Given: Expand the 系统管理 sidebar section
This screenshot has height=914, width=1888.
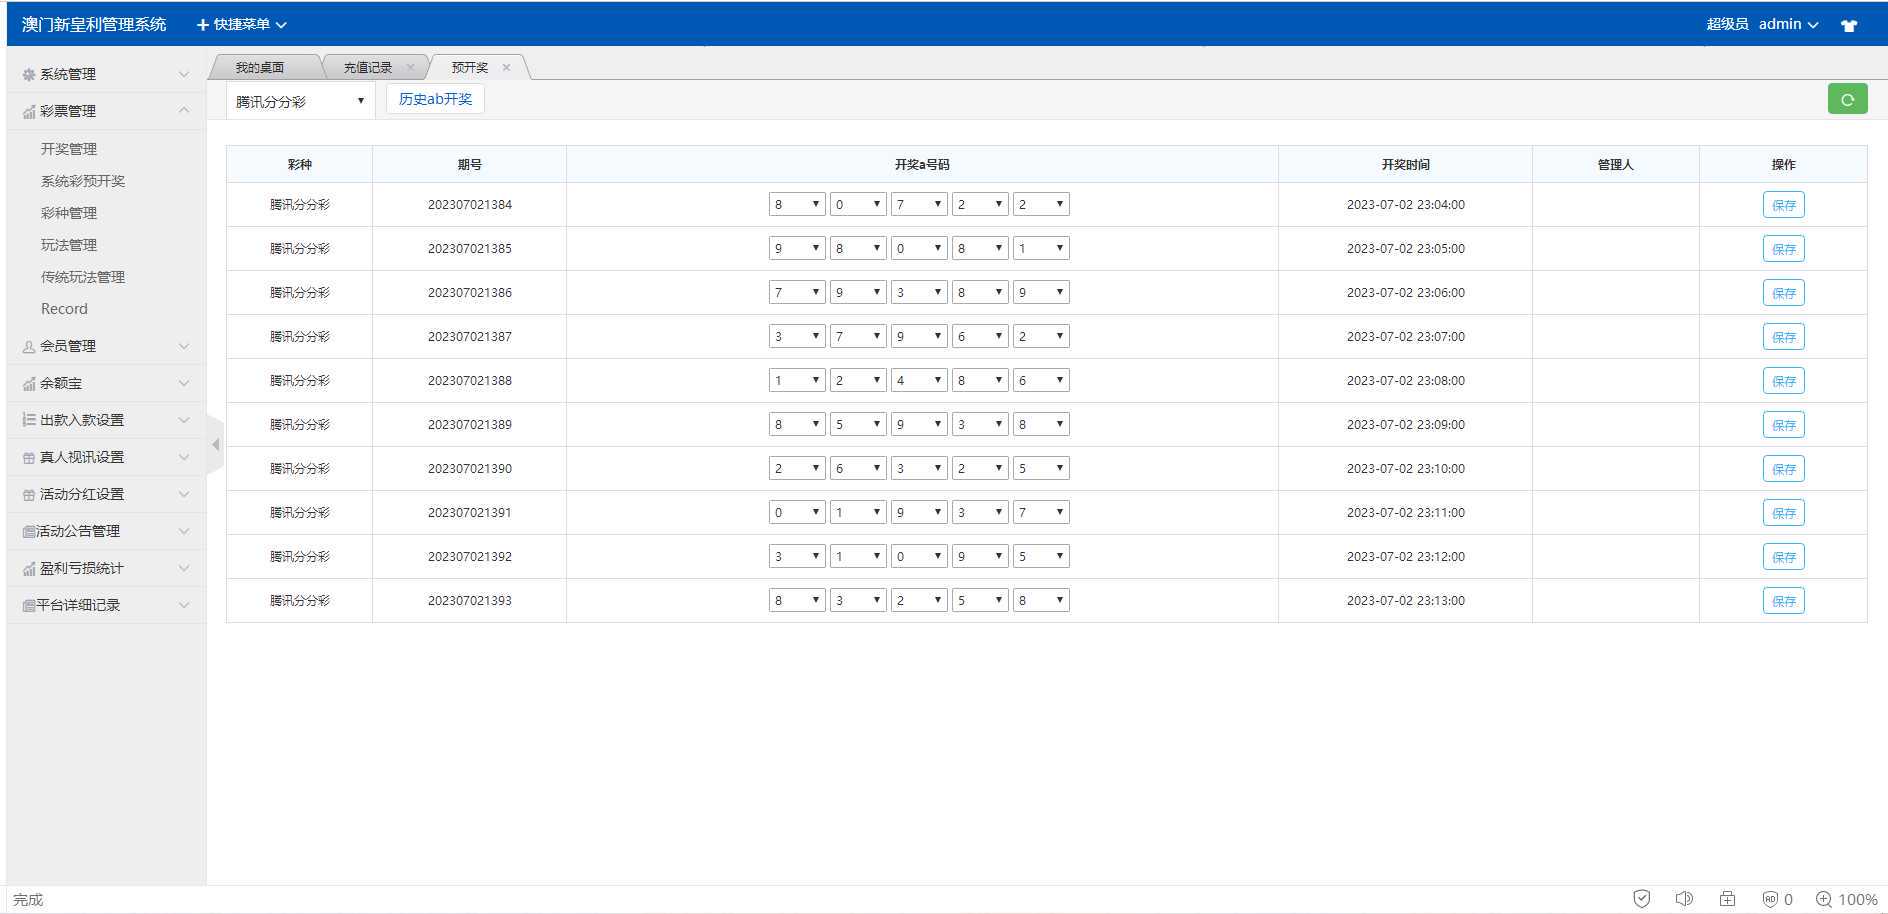Looking at the screenshot, I should pyautogui.click(x=106, y=74).
